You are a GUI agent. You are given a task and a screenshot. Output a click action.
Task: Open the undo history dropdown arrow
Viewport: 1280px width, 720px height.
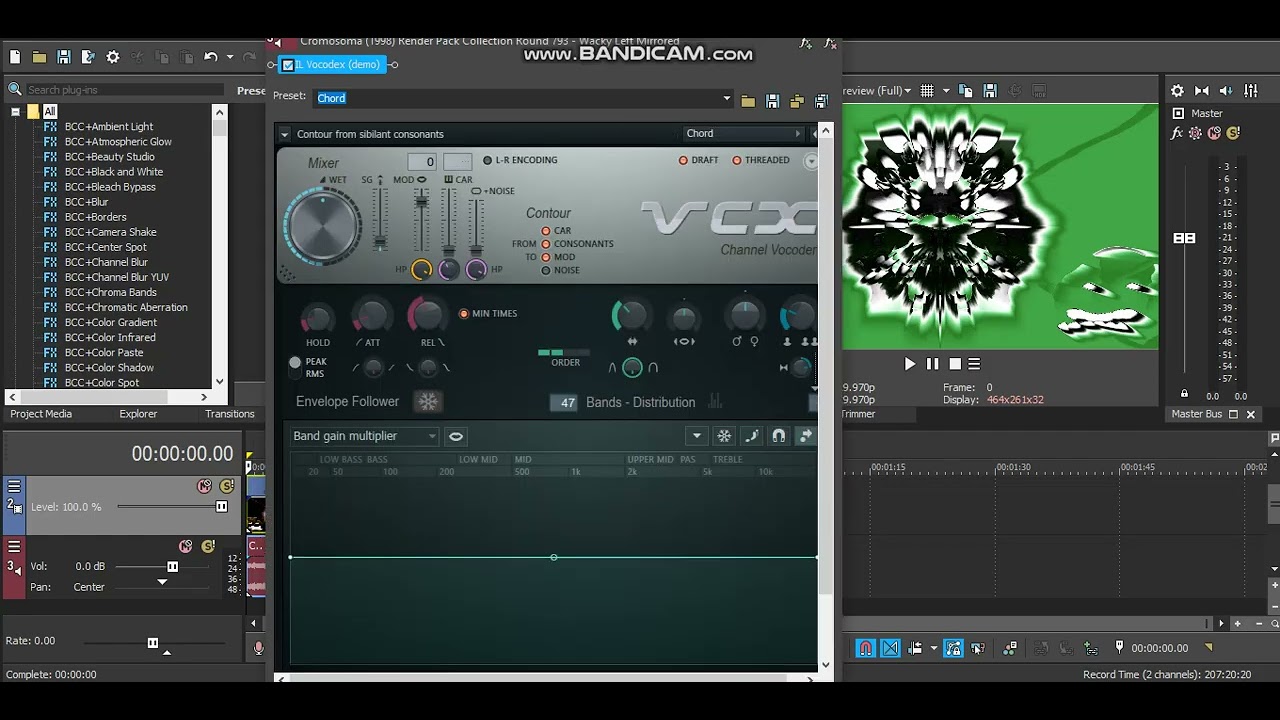pyautogui.click(x=230, y=57)
